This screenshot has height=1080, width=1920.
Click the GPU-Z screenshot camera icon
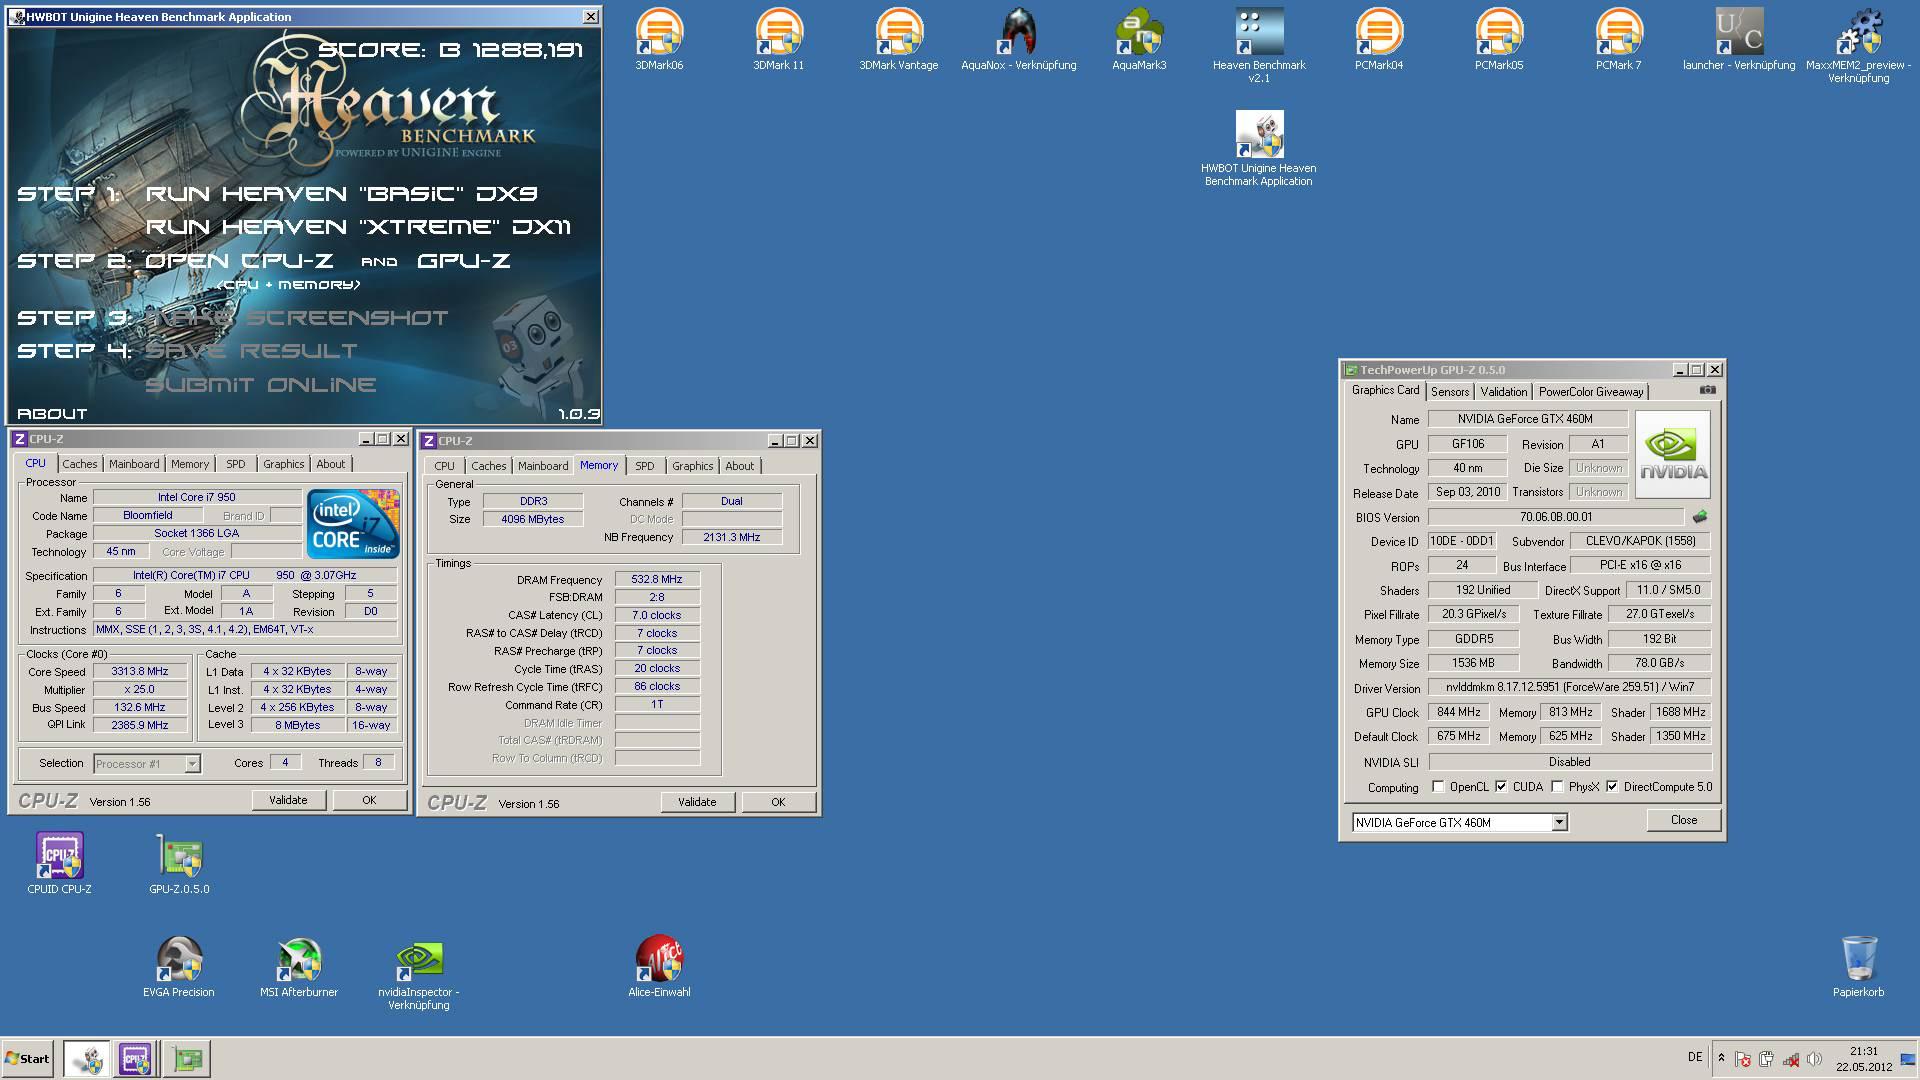click(x=1708, y=390)
